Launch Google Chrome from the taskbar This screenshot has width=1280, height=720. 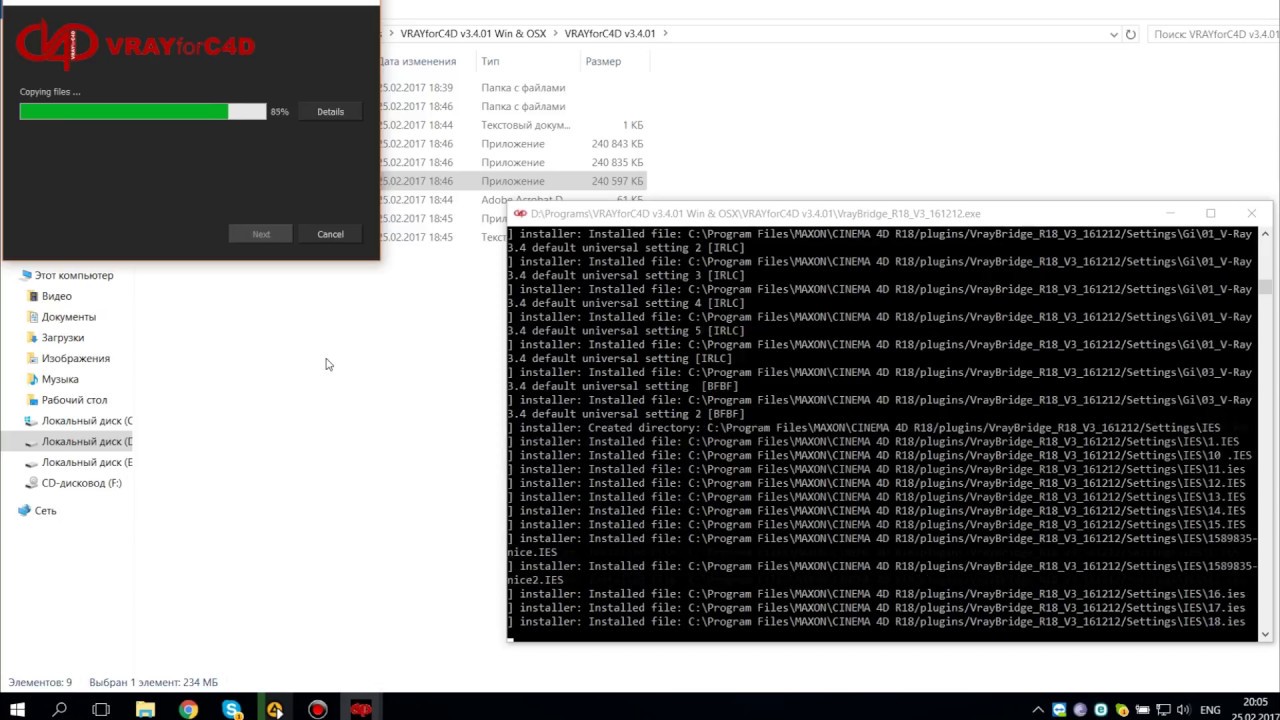(x=188, y=710)
